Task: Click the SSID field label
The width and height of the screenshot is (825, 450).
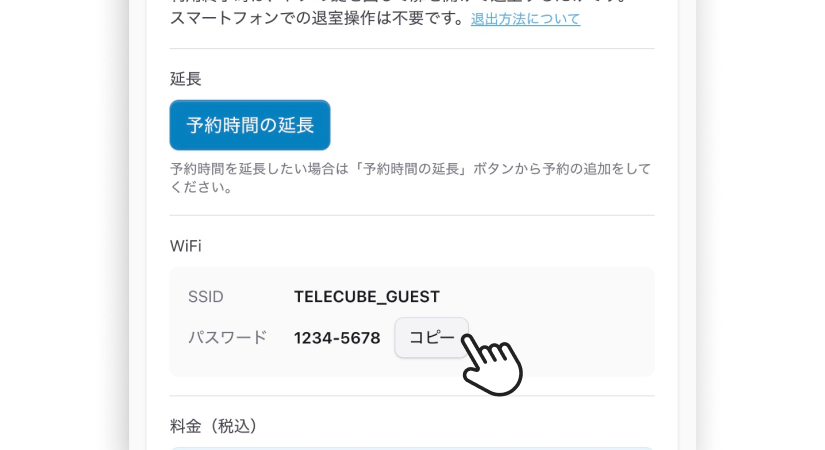Action: [x=206, y=297]
